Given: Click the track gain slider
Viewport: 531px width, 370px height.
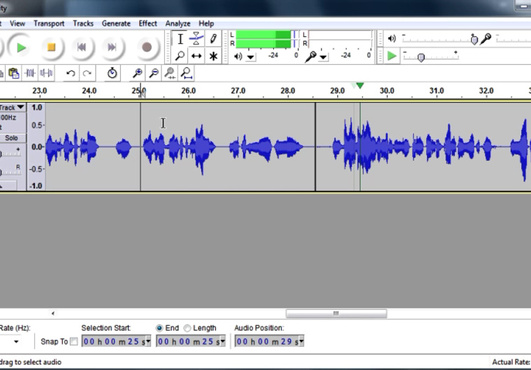Looking at the screenshot, I should tap(10, 153).
